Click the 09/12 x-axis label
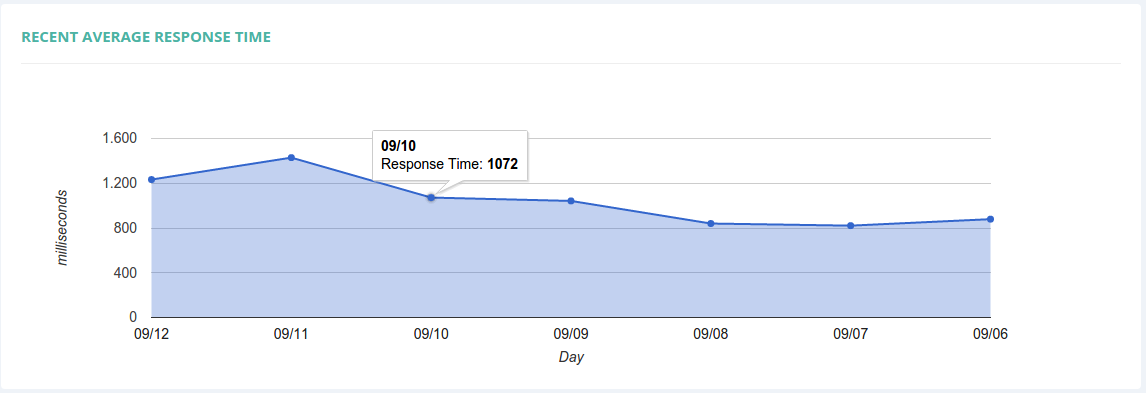 click(151, 335)
